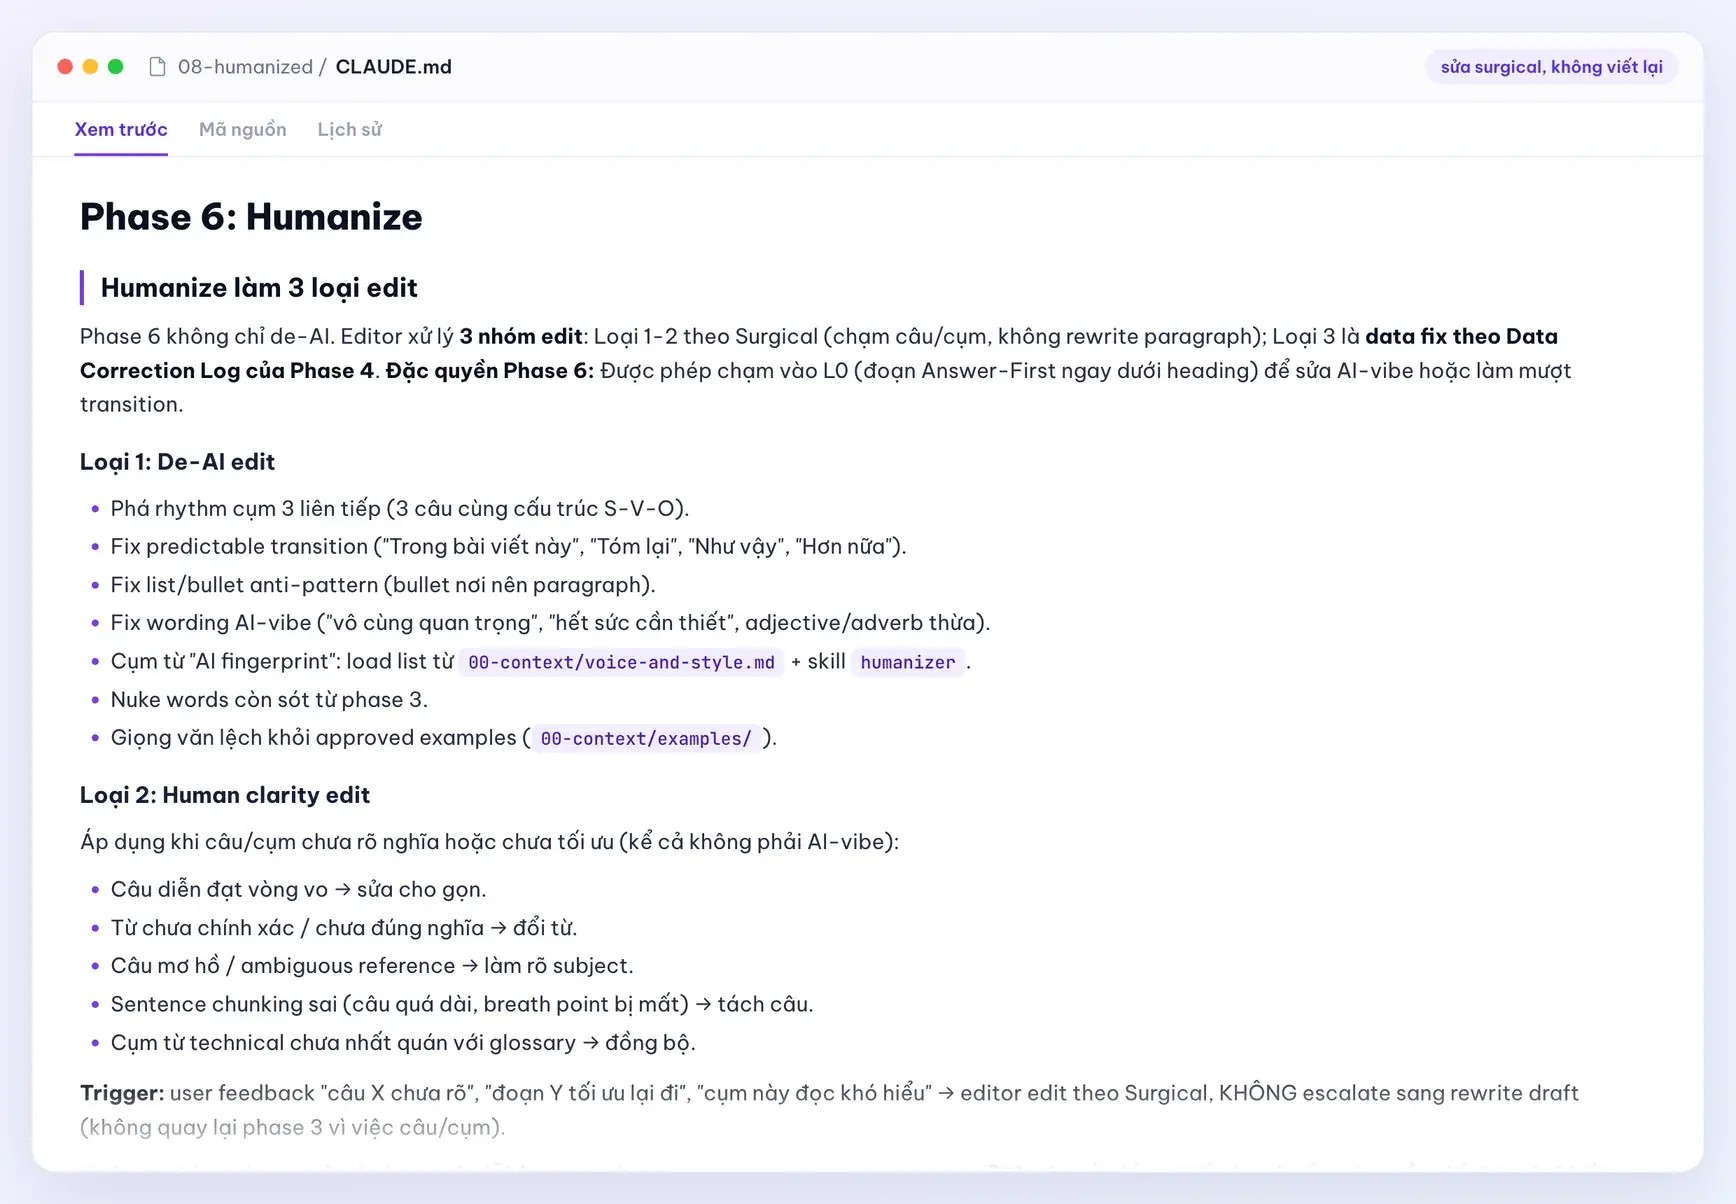The width and height of the screenshot is (1736, 1204).
Task: Click the 00-context/voice-and-style.md code chip
Action: point(621,662)
